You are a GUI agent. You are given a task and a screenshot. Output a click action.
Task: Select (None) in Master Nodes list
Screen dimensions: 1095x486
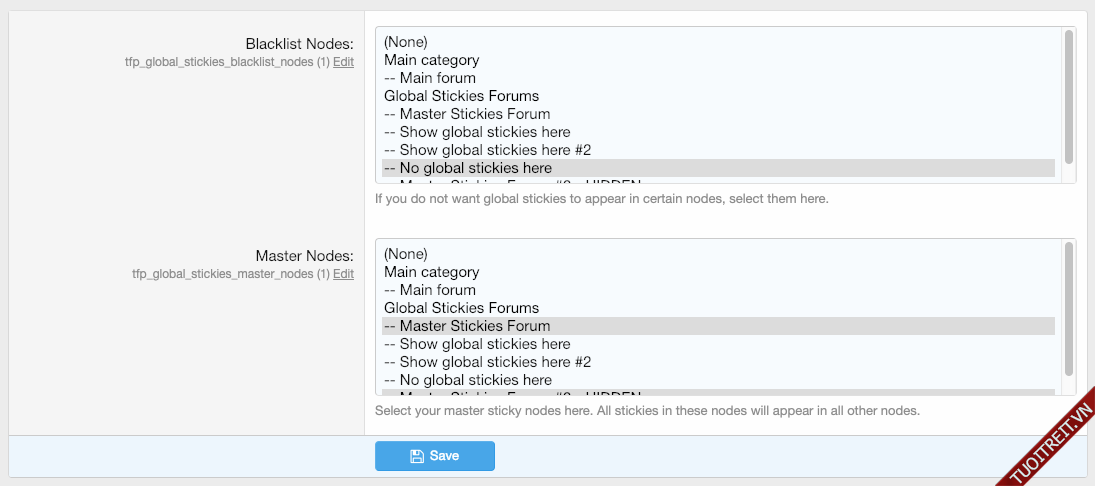tap(406, 254)
